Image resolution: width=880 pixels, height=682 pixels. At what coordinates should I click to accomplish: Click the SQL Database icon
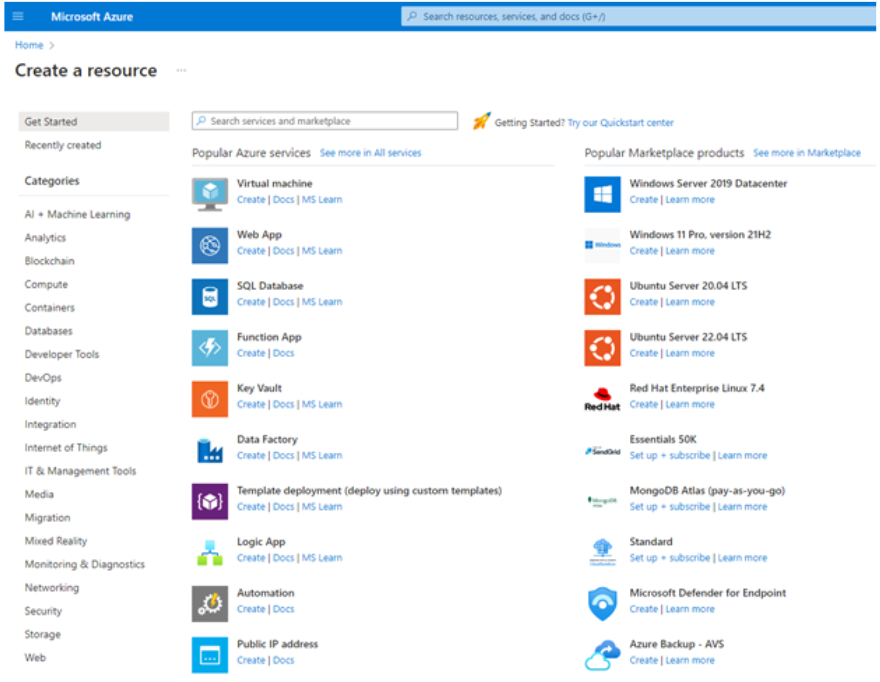(210, 296)
